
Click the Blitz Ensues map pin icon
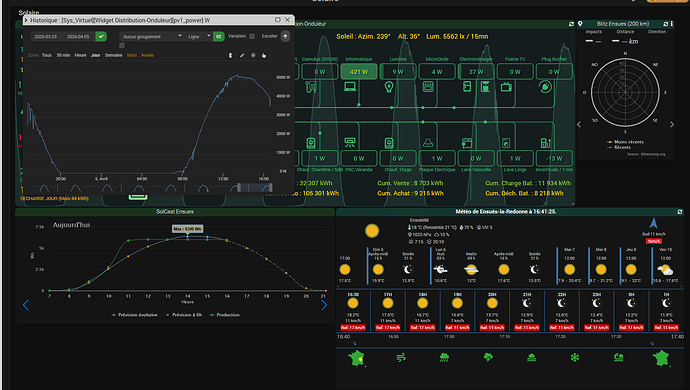pos(580,24)
